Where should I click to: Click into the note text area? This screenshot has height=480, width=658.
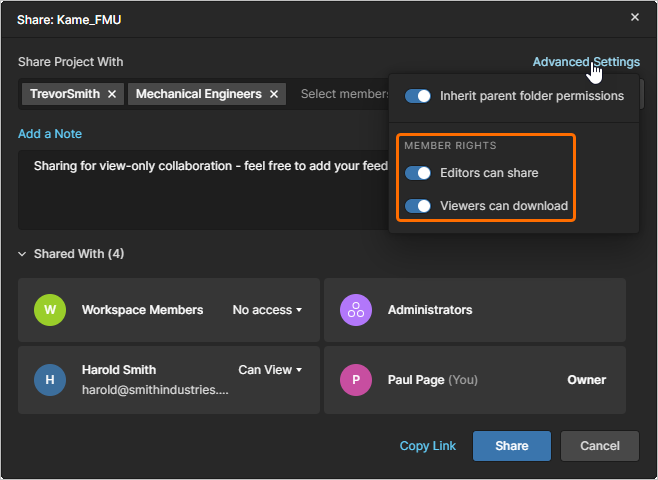tap(200, 195)
